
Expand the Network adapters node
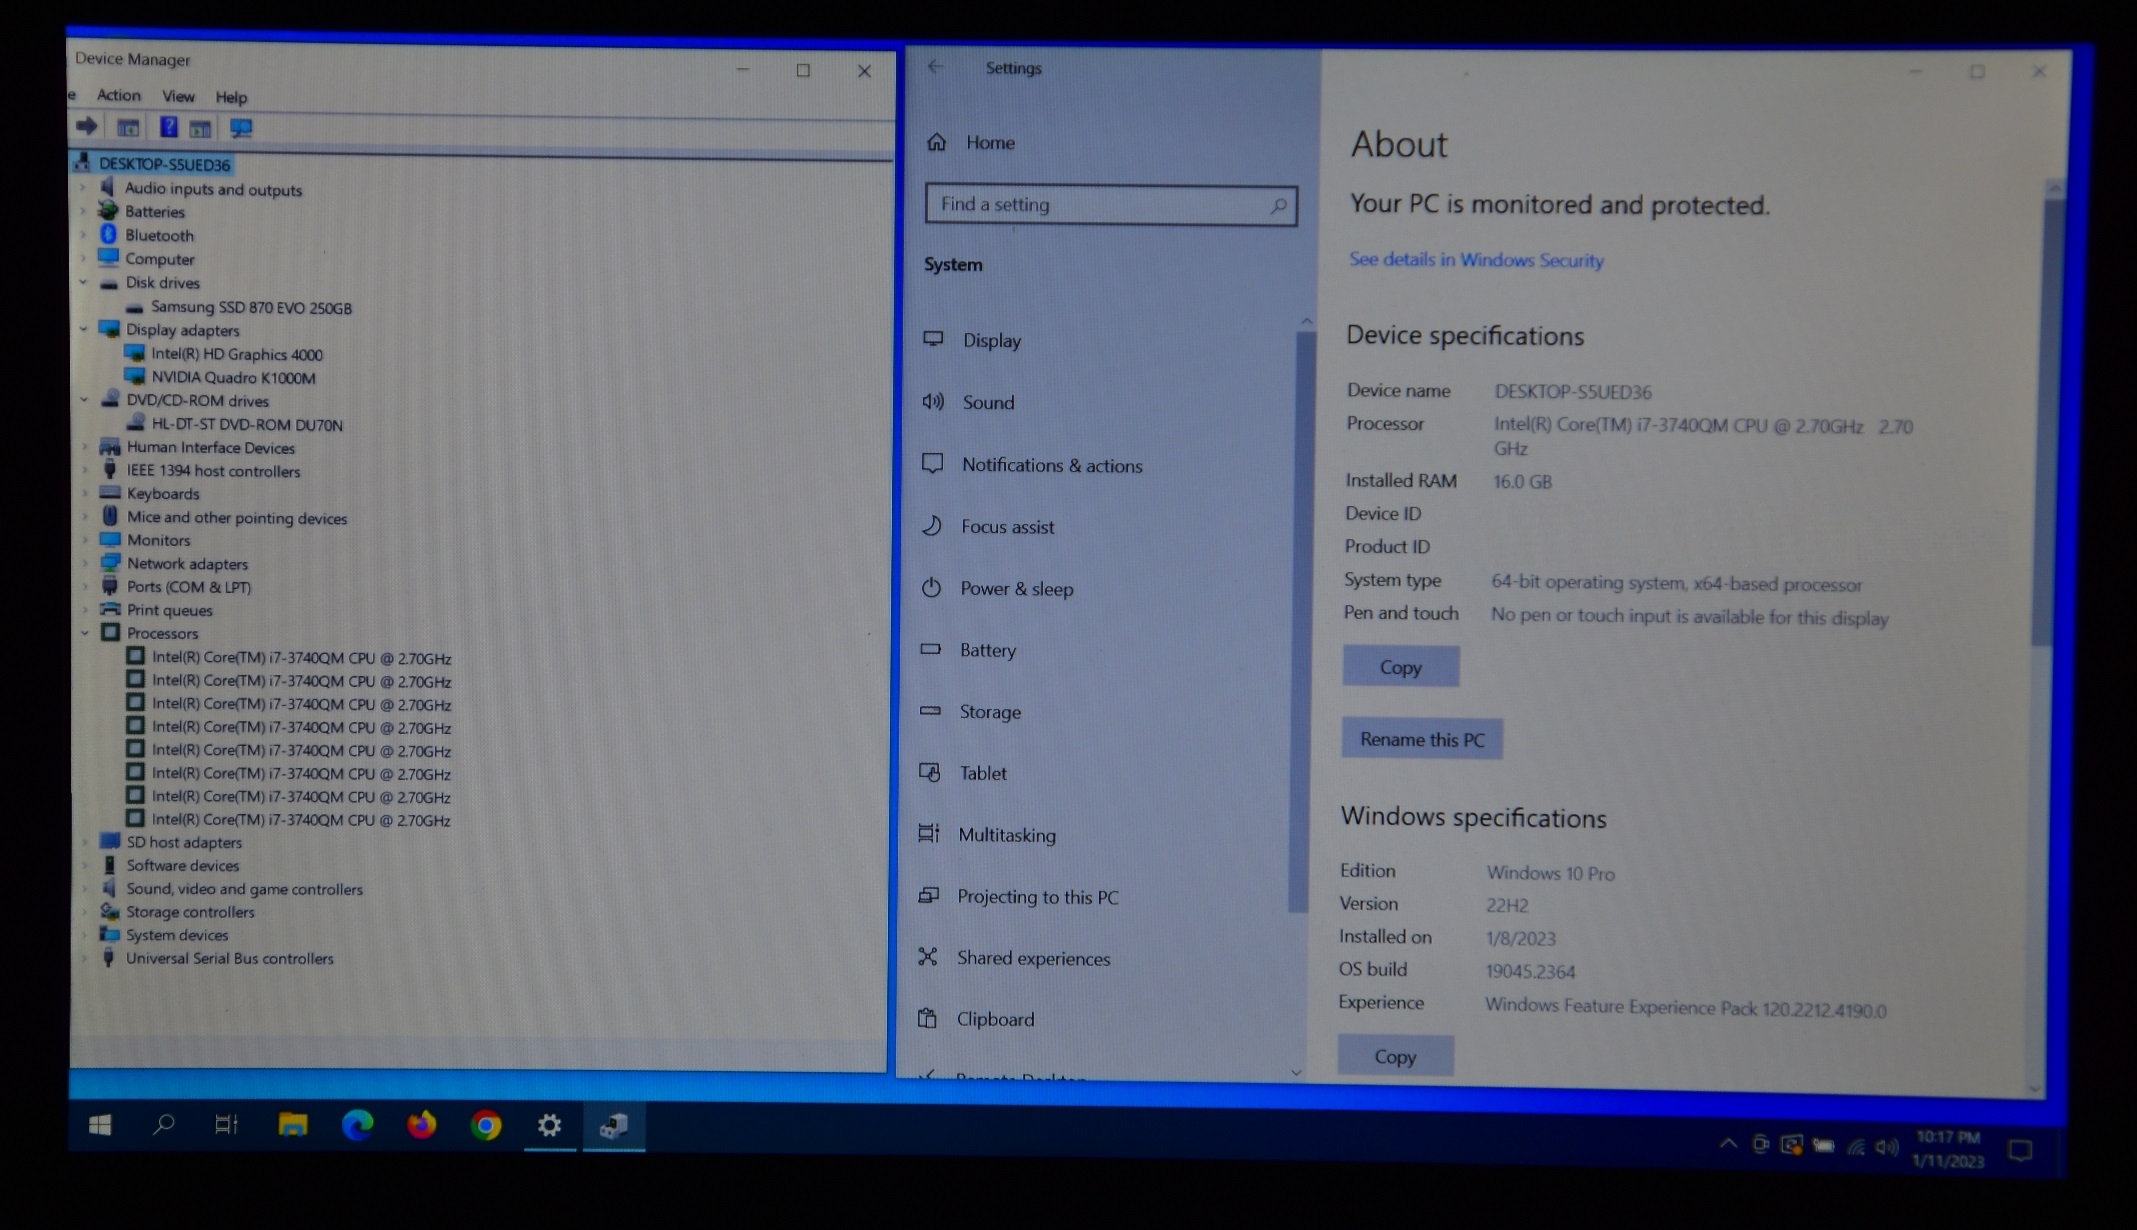click(x=85, y=563)
